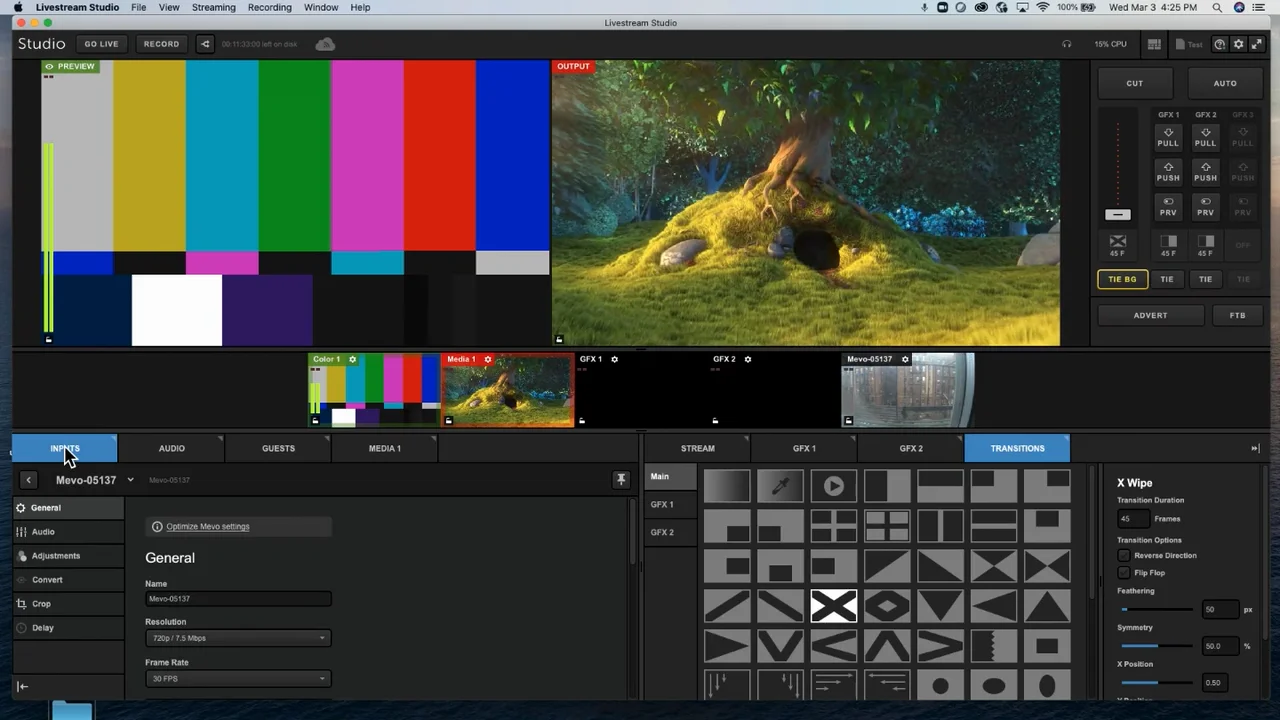This screenshot has width=1280, height=720.
Task: Click the share icon next to Record
Action: pyautogui.click(x=205, y=44)
